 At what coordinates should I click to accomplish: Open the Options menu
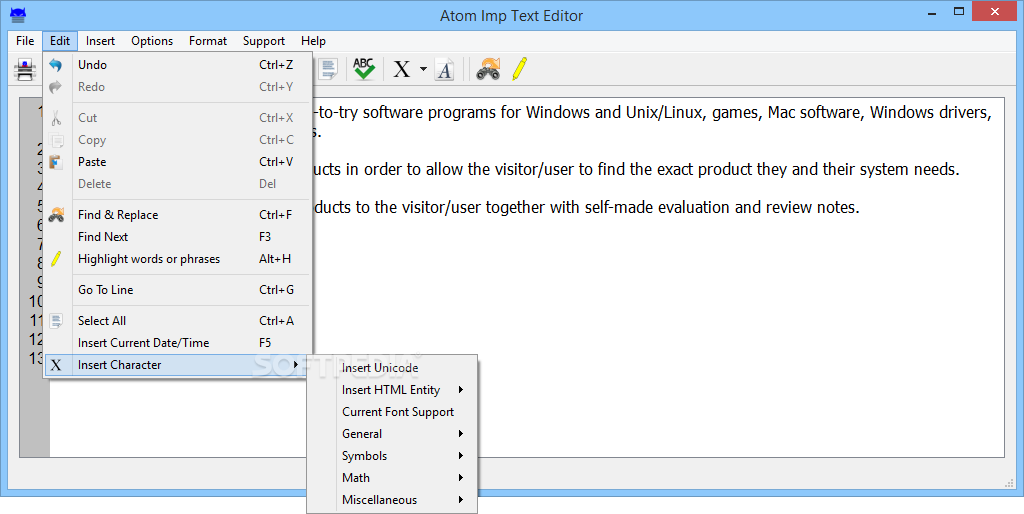[x=152, y=41]
